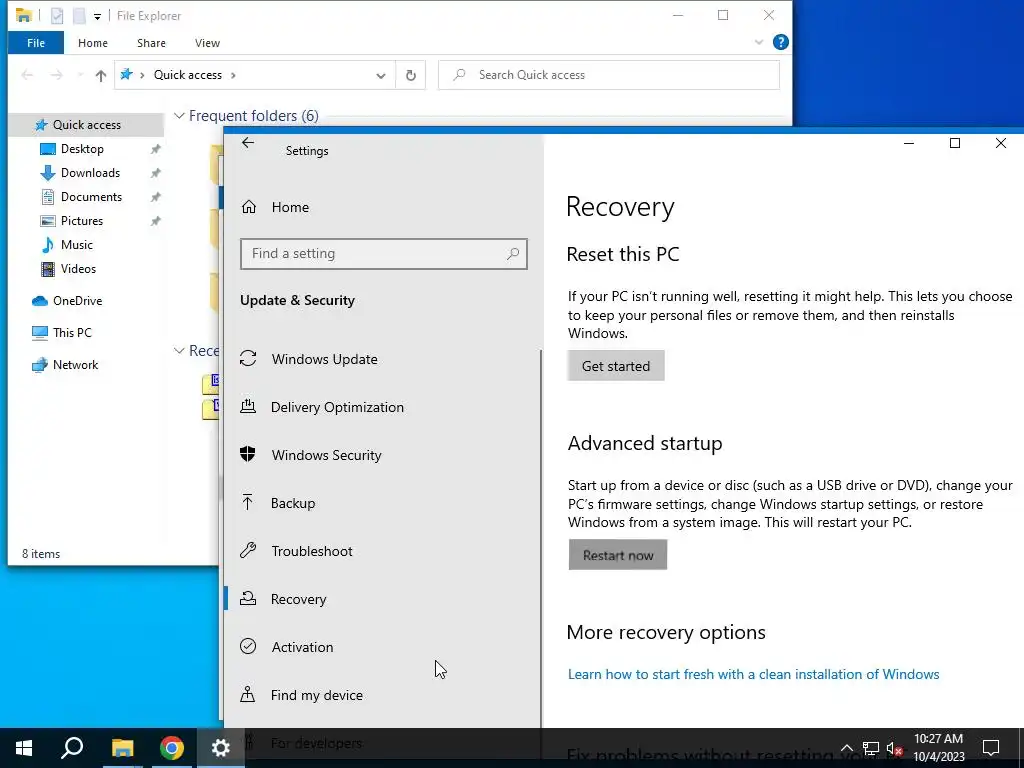Open File Explorer from taskbar
The height and width of the screenshot is (768, 1024).
[122, 748]
